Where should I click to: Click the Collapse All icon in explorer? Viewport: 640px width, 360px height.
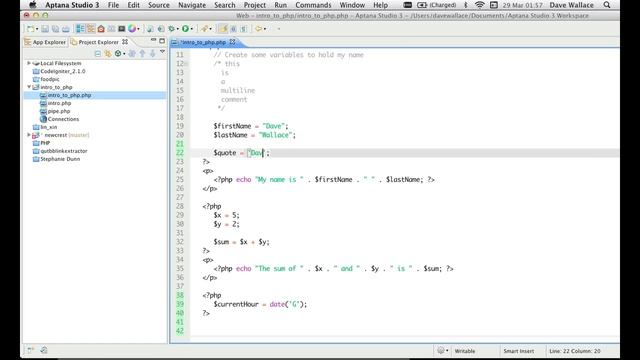[98, 53]
